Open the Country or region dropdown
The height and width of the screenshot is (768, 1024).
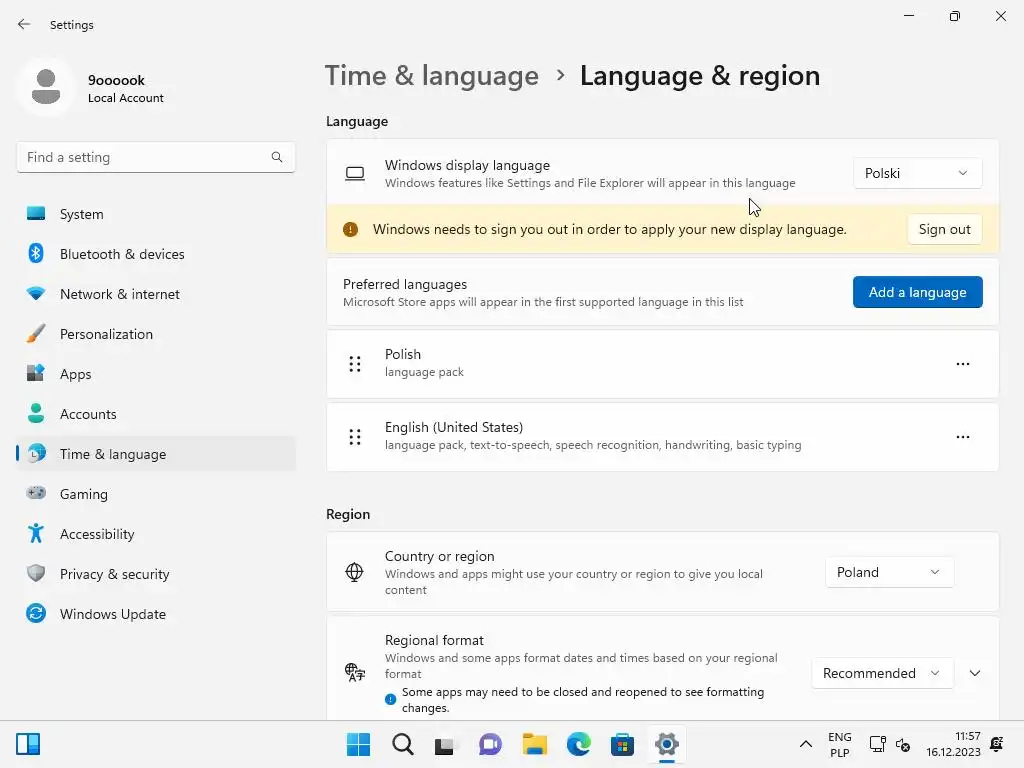click(x=889, y=572)
